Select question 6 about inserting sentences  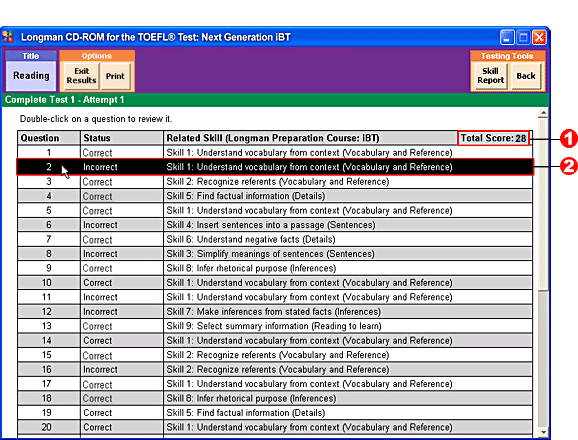275,225
